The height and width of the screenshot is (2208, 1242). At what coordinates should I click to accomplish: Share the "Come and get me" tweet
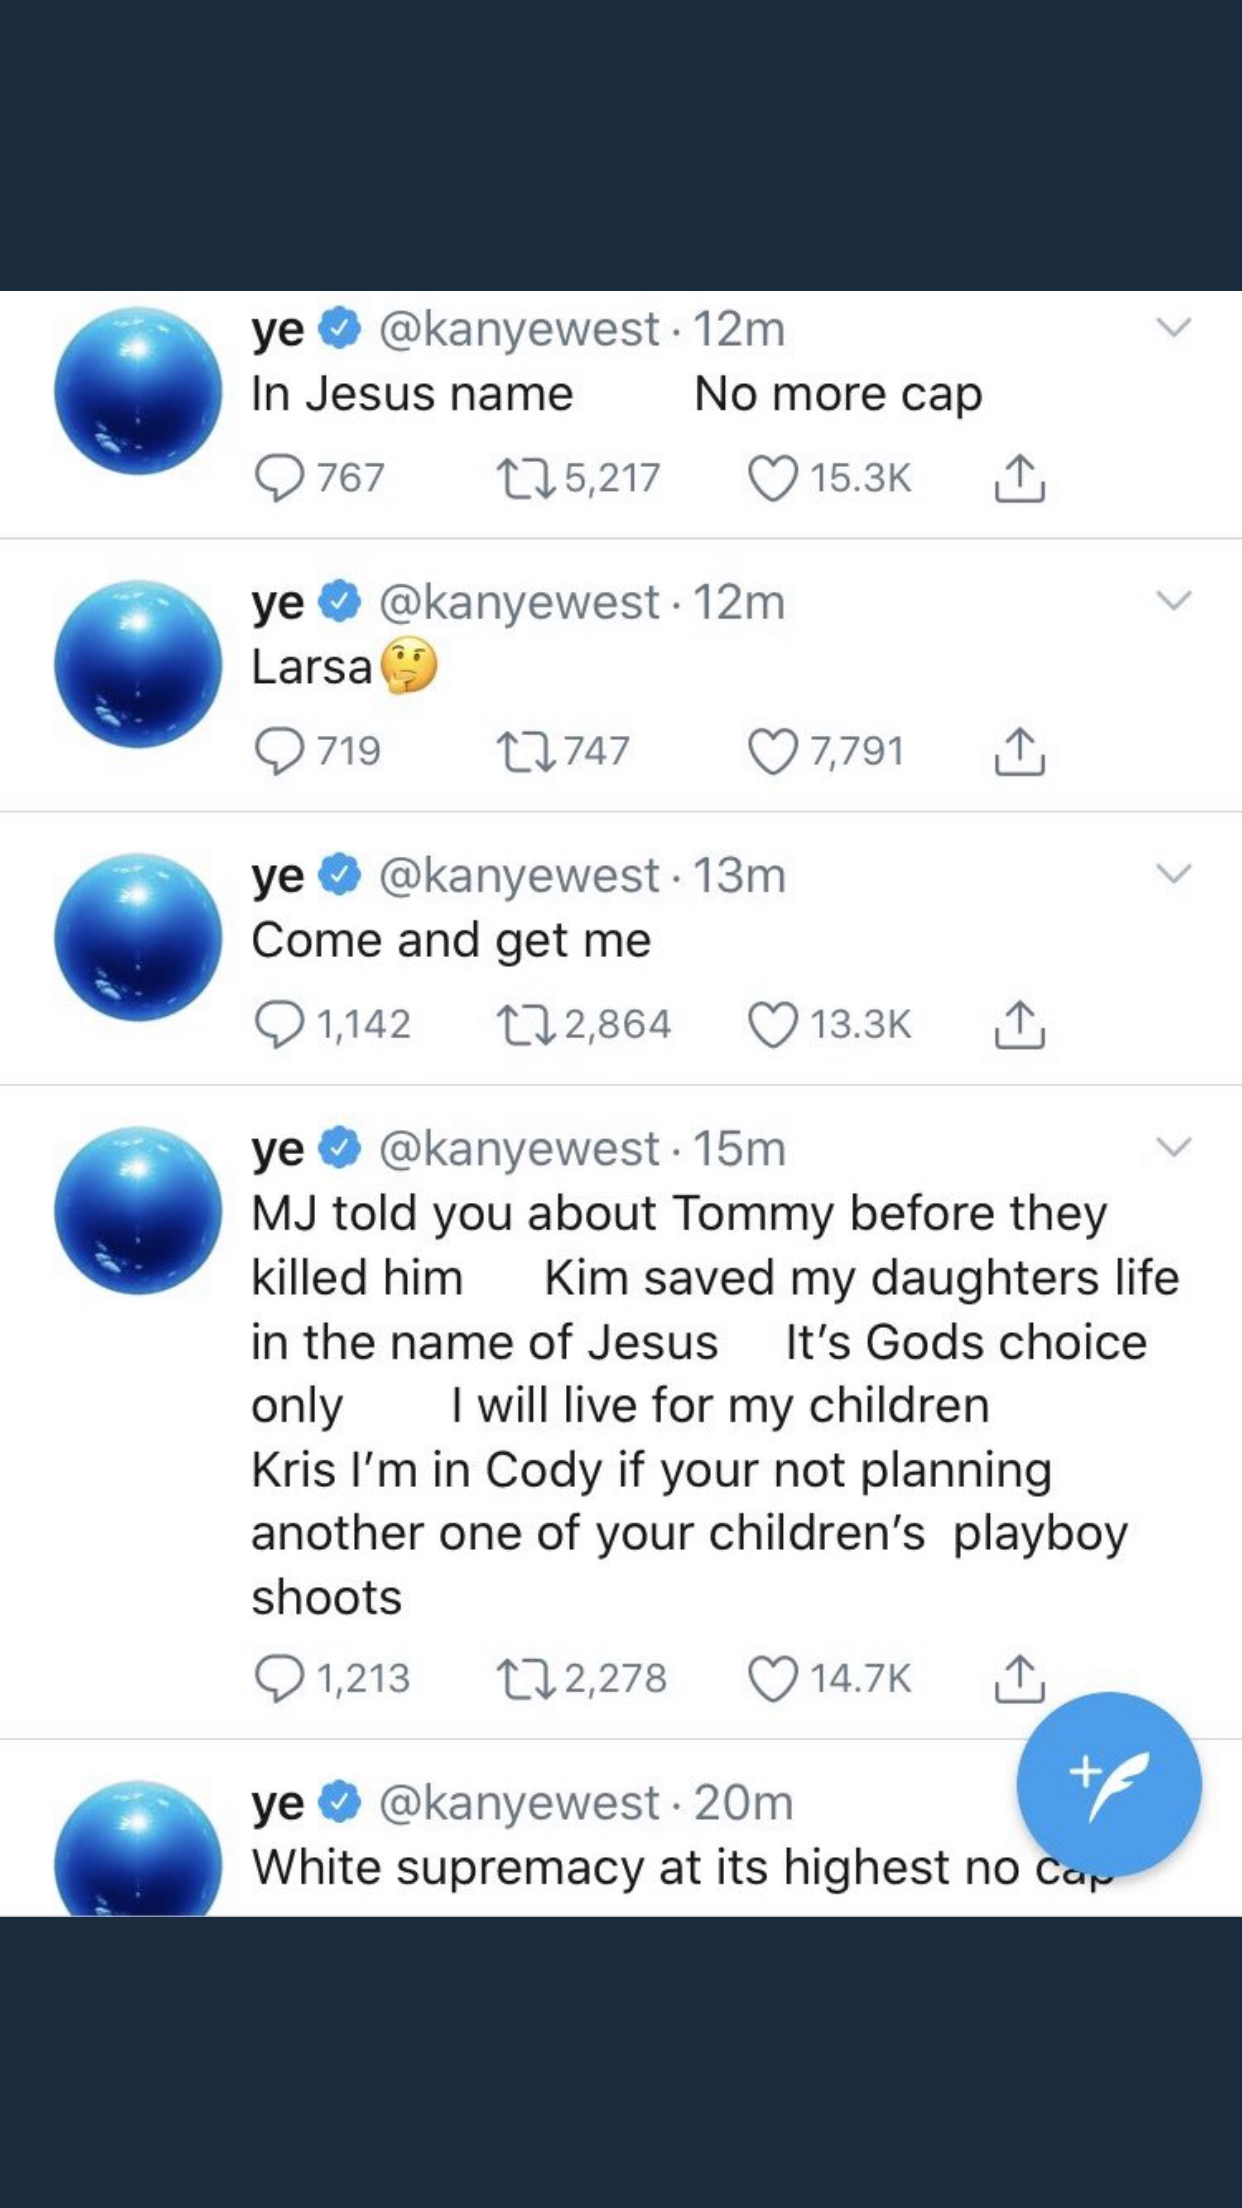coord(1019,1024)
